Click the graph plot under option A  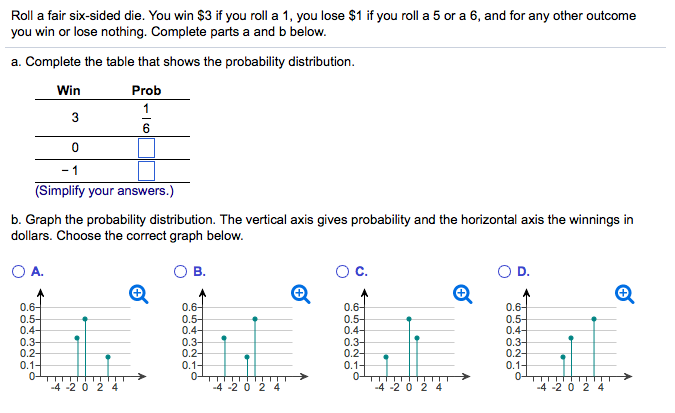click(x=80, y=340)
